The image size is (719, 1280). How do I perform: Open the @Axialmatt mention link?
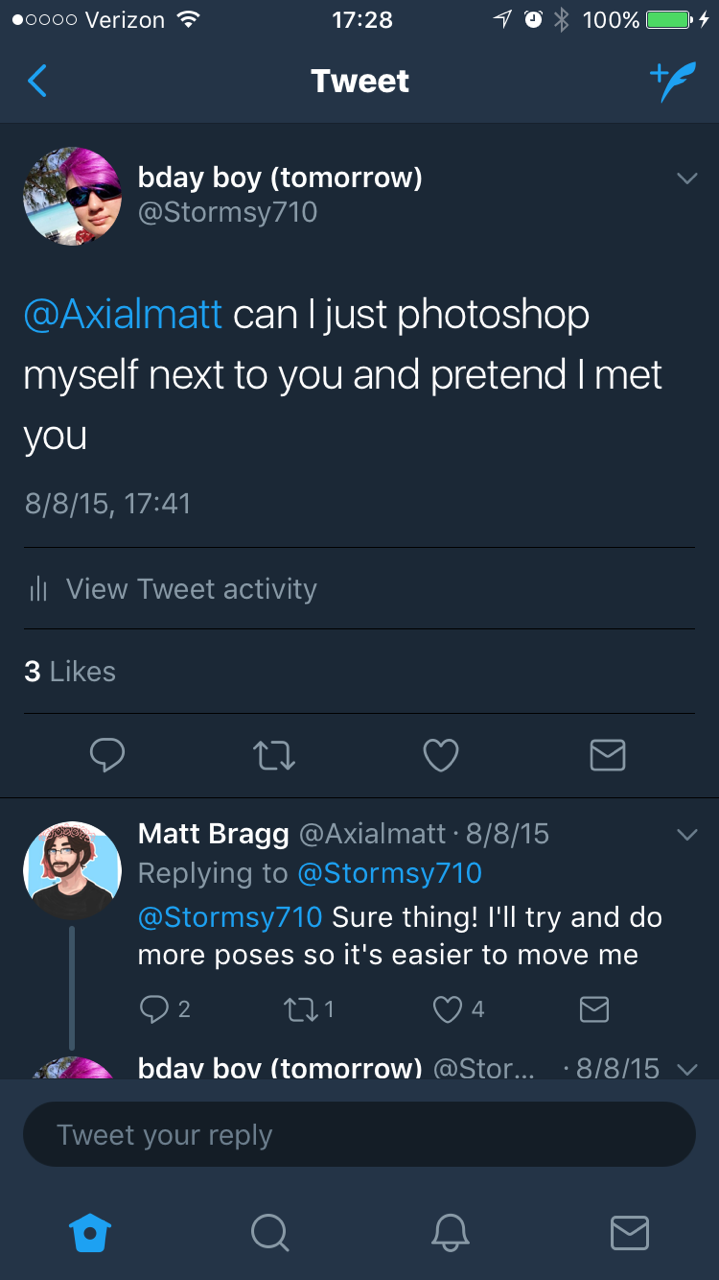point(122,315)
